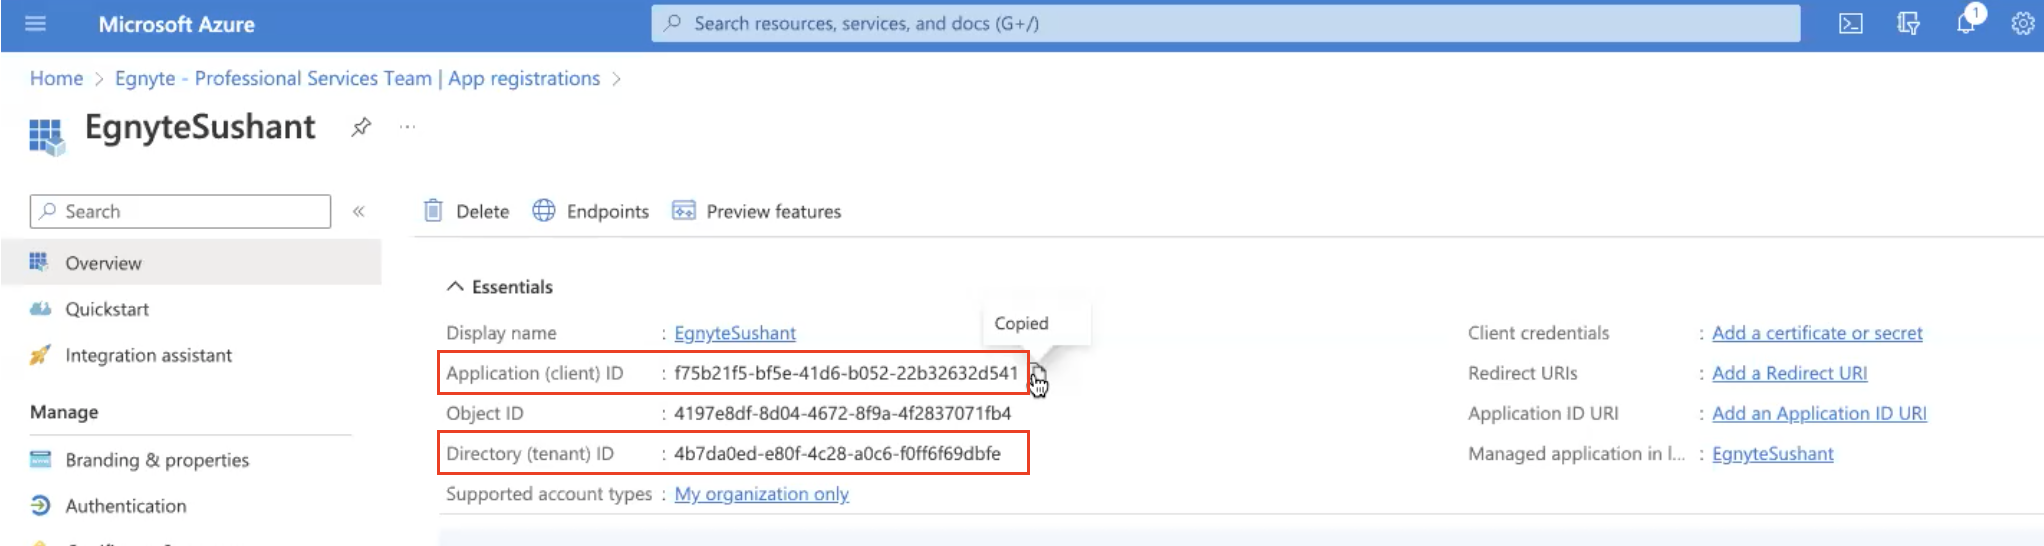Viewport: 2044px width, 546px height.
Task: Click Add a Redirect URI
Action: (1789, 373)
